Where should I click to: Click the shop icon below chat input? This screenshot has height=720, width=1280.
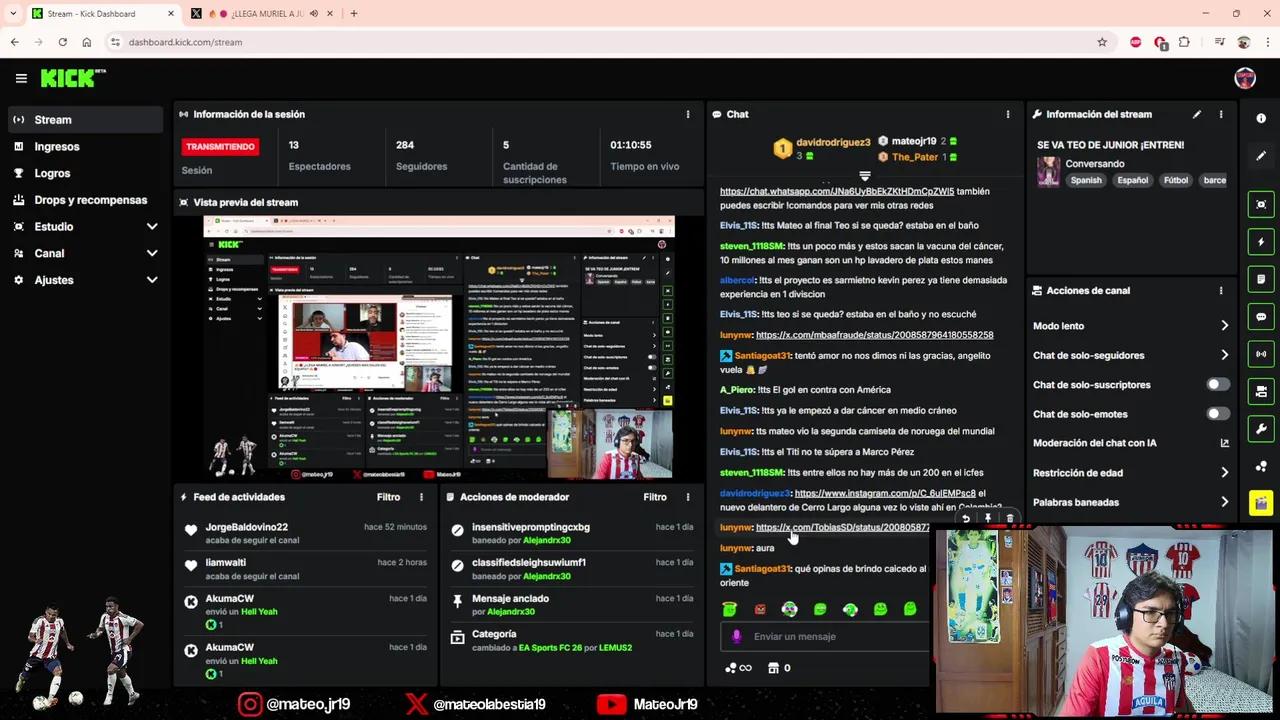(x=773, y=668)
